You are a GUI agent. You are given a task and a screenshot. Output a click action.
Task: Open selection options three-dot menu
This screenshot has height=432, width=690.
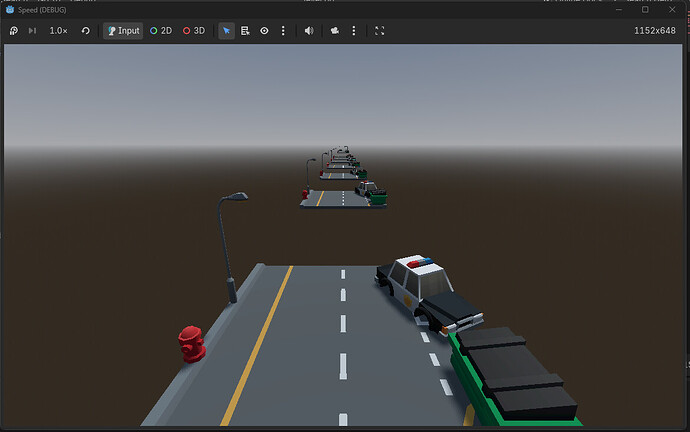tap(283, 31)
